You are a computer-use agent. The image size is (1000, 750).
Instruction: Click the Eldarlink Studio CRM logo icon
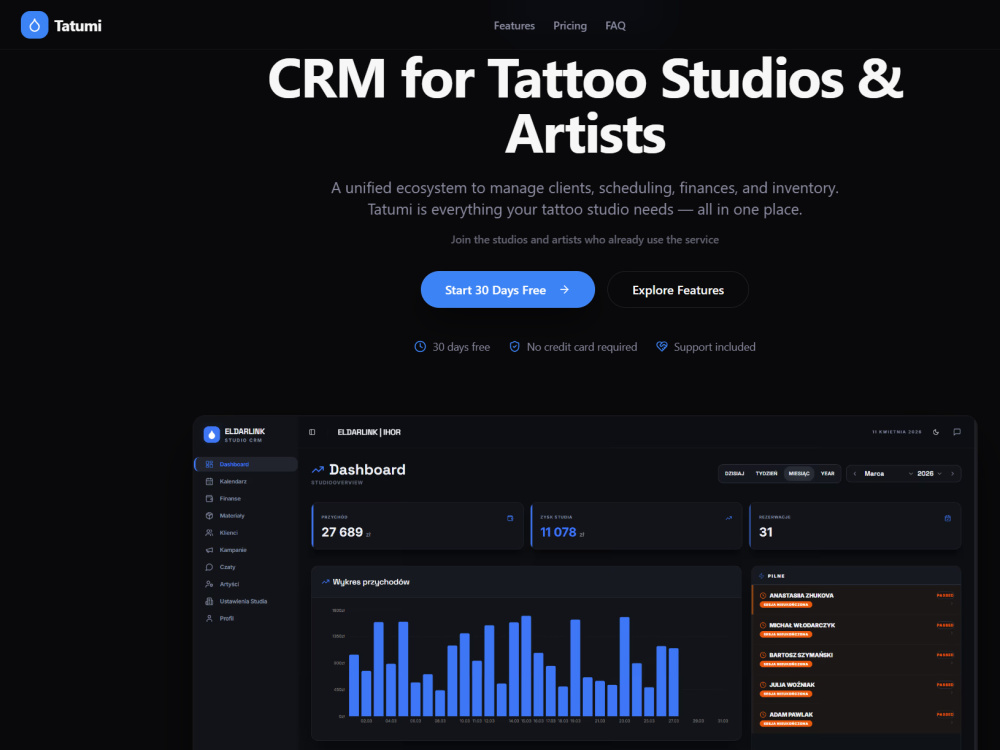[212, 434]
